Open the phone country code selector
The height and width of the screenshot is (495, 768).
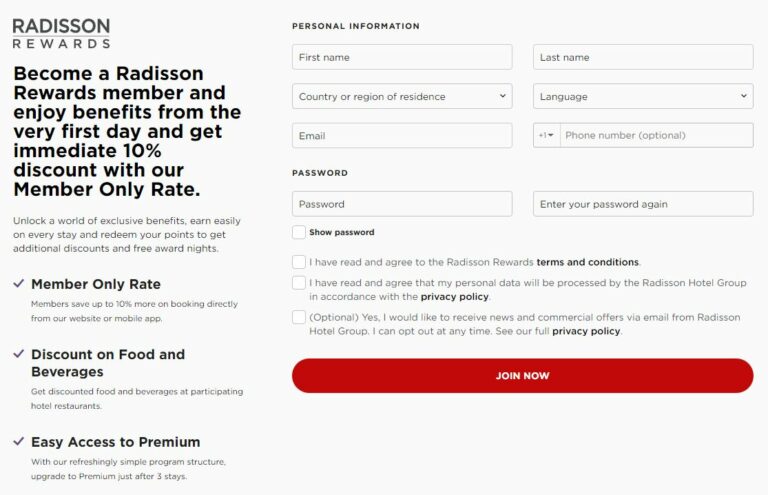click(546, 135)
